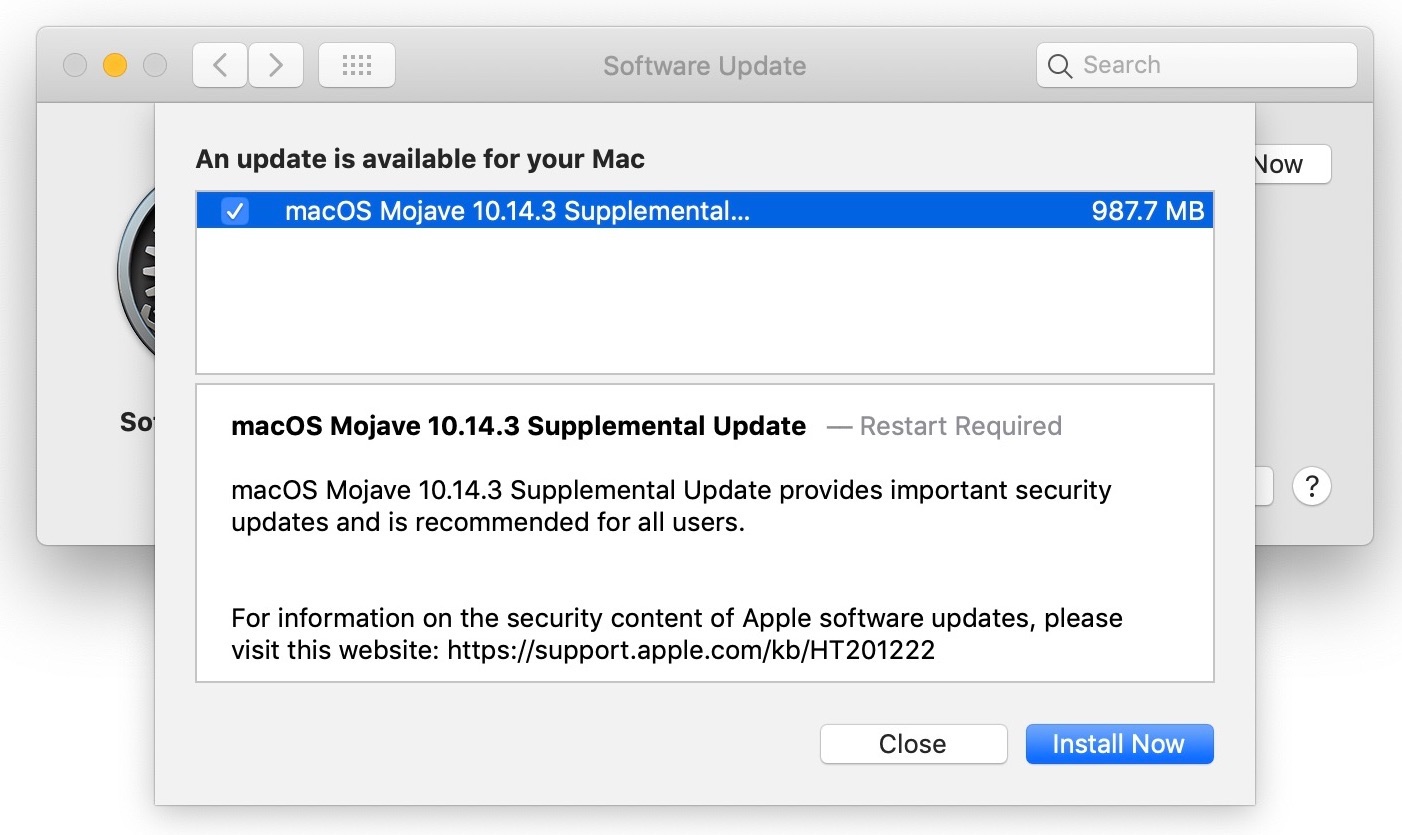Click the gray zoom window button
This screenshot has height=835, width=1402.
[x=155, y=66]
